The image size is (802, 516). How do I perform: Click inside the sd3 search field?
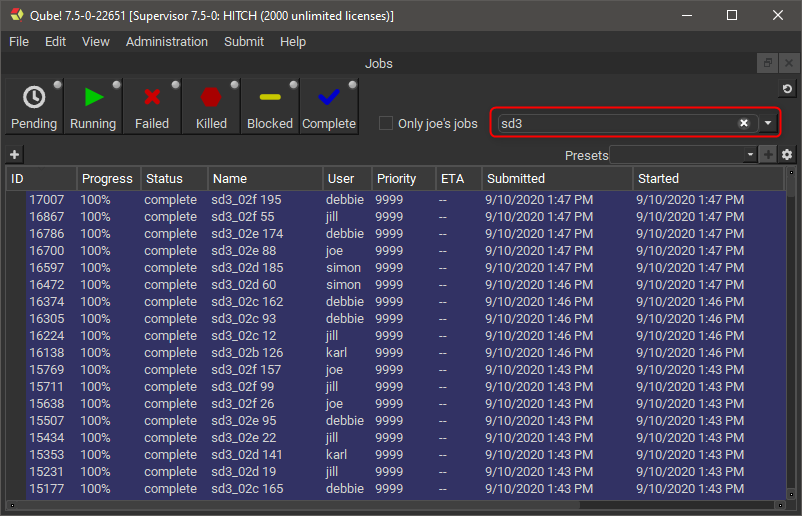coord(615,123)
